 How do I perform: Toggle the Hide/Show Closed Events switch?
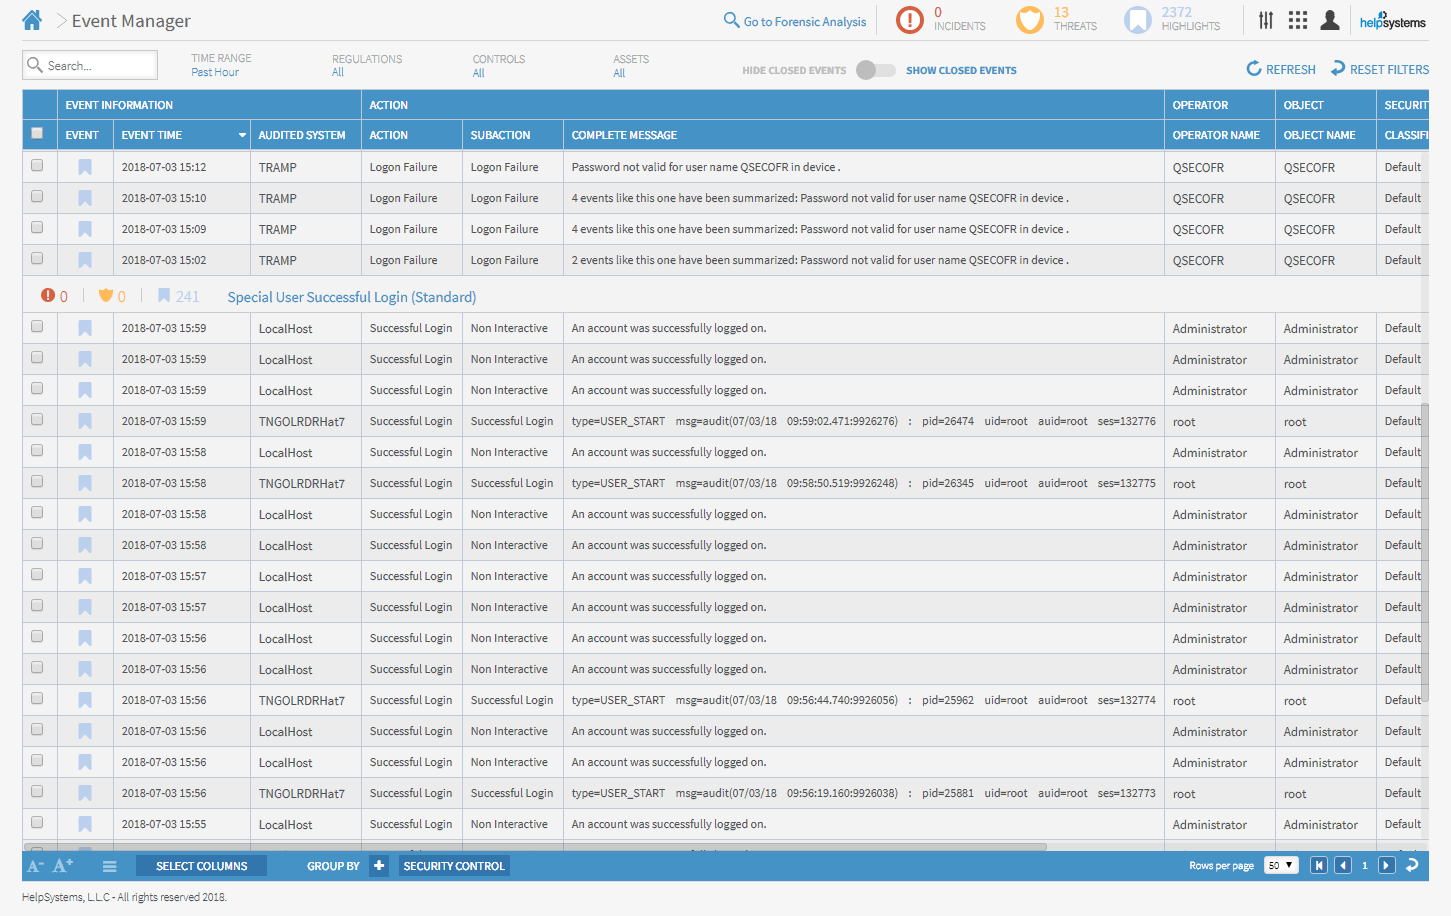point(875,70)
